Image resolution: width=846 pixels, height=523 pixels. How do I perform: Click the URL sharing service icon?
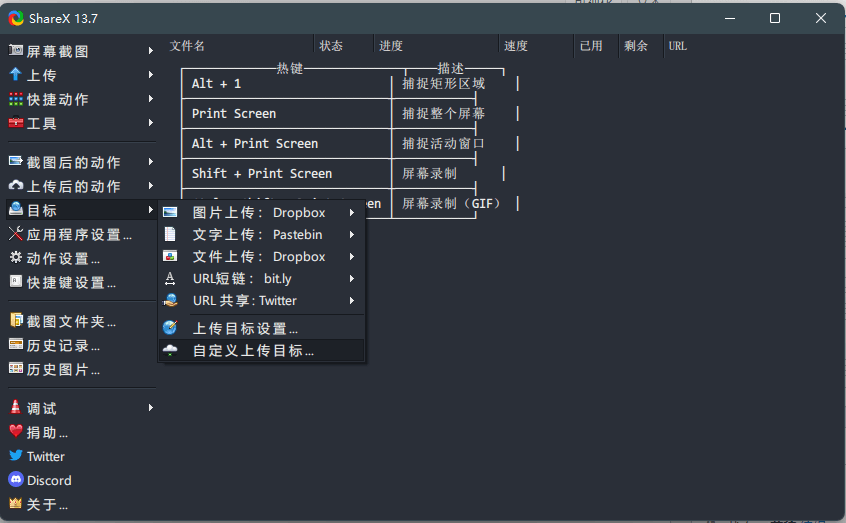tap(170, 300)
